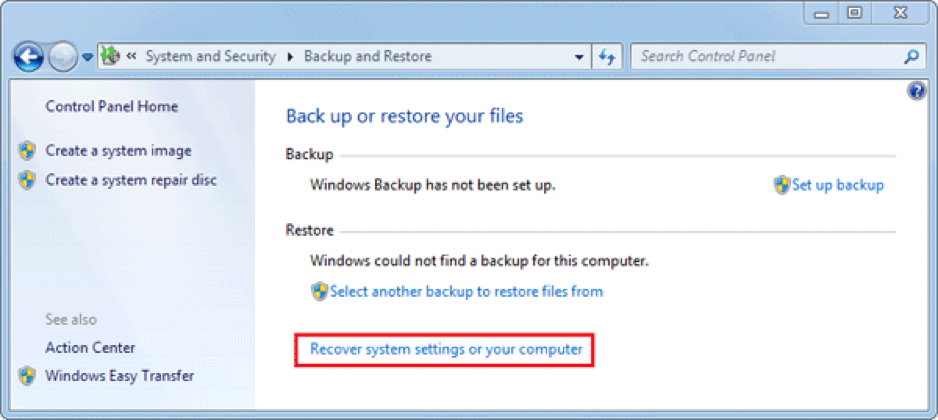Open Action Center link
The height and width of the screenshot is (420, 938).
(x=90, y=348)
